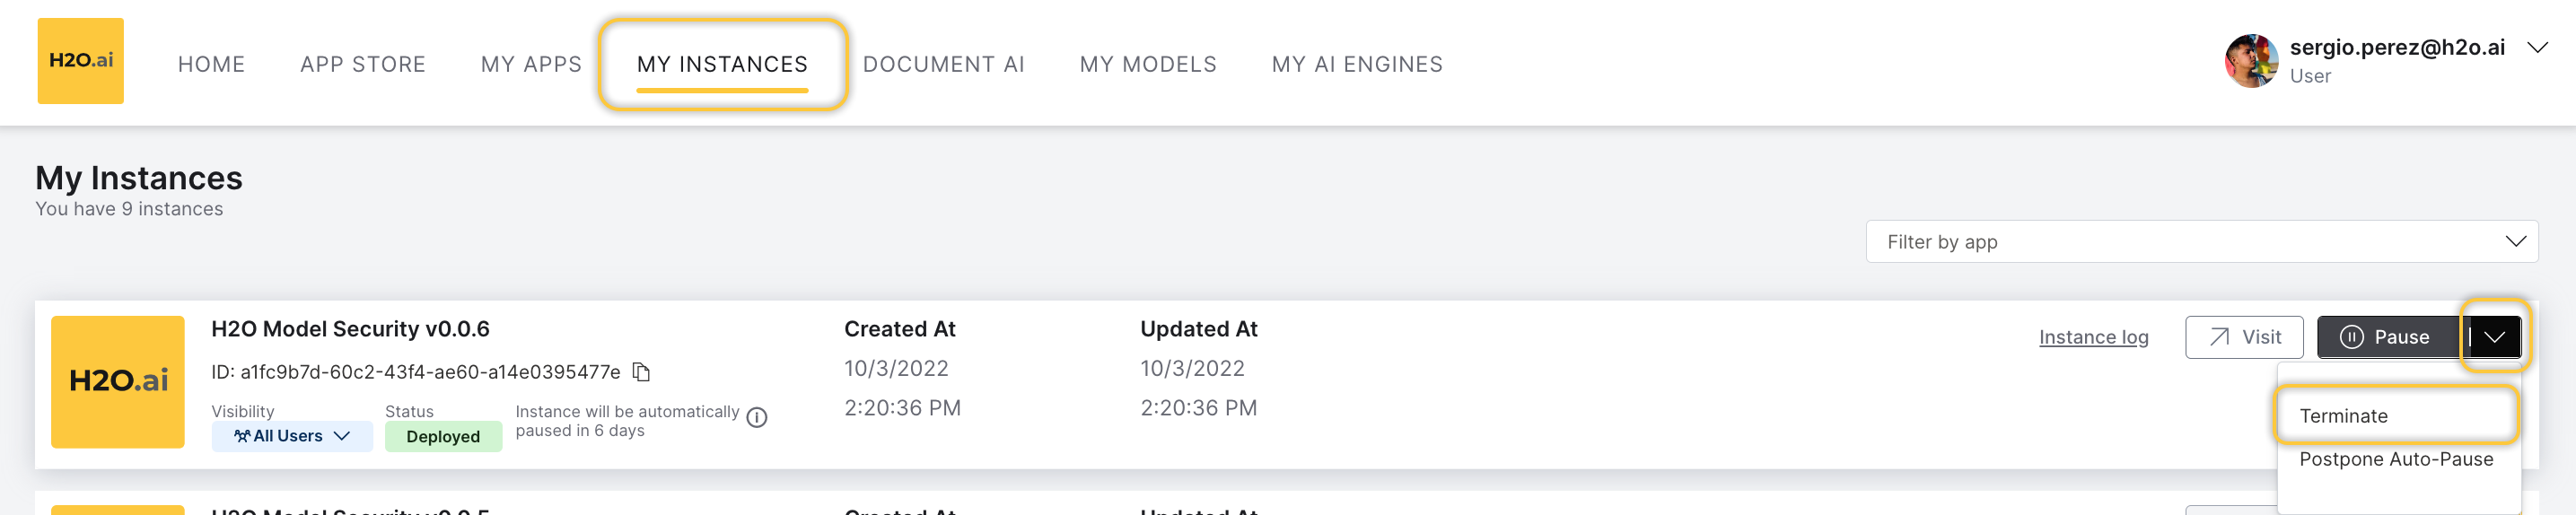Image resolution: width=2576 pixels, height=515 pixels.
Task: Open the My AI Engines tab
Action: tap(1357, 64)
